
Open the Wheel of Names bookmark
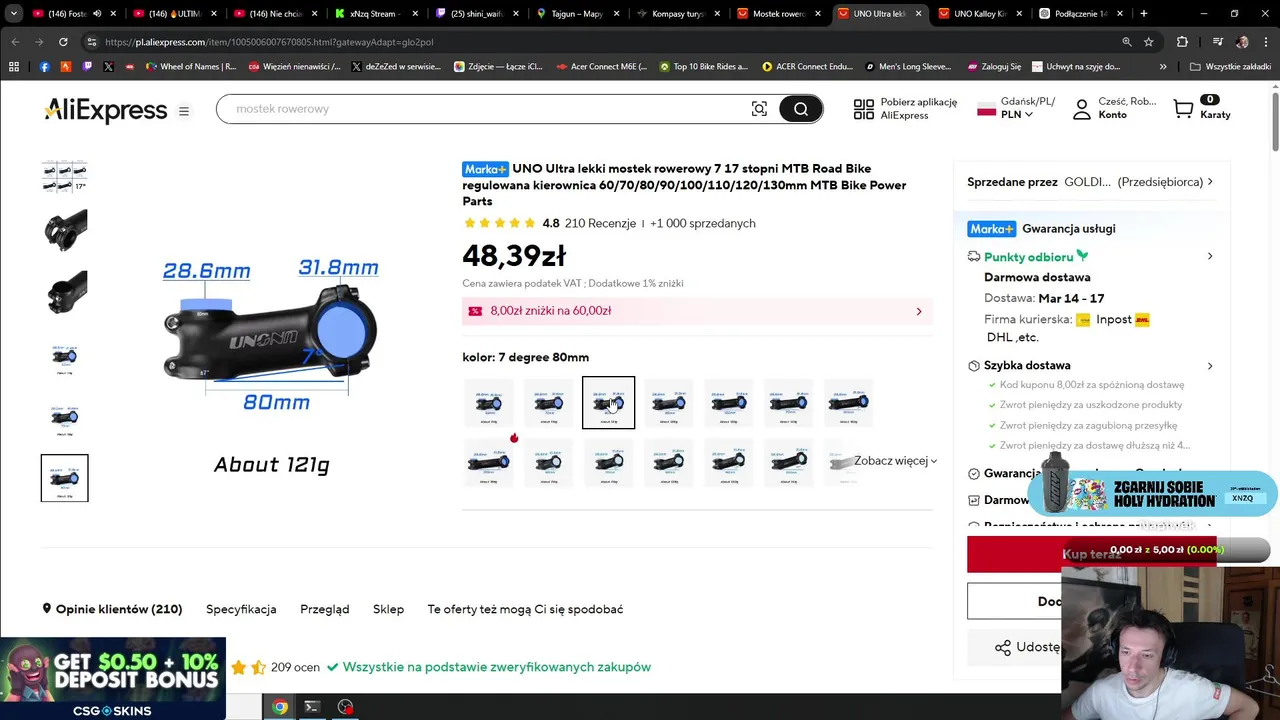[191, 67]
